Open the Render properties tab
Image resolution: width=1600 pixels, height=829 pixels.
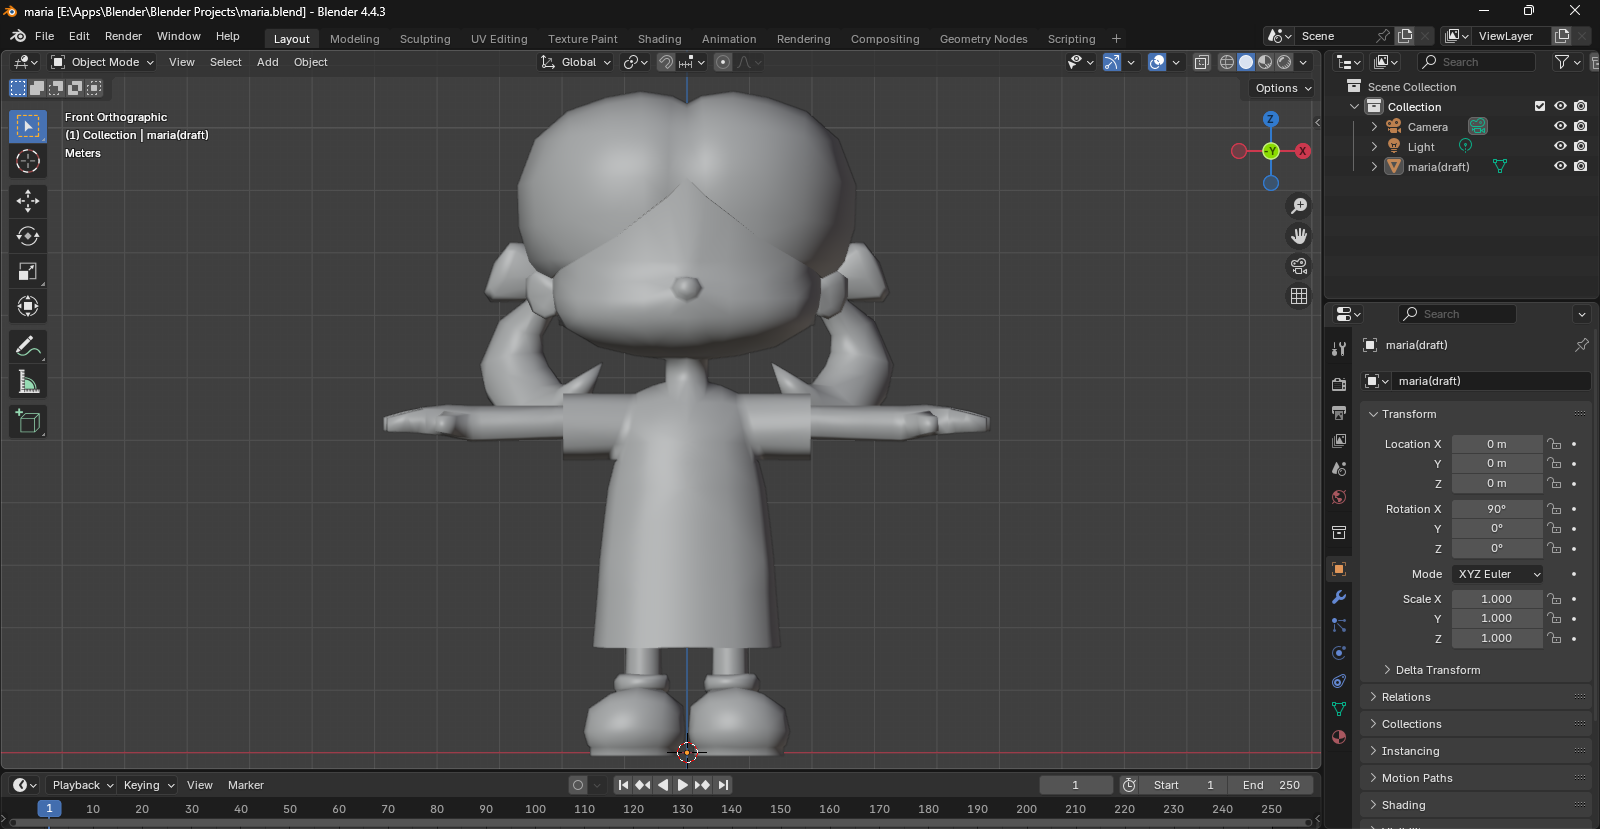1339,385
